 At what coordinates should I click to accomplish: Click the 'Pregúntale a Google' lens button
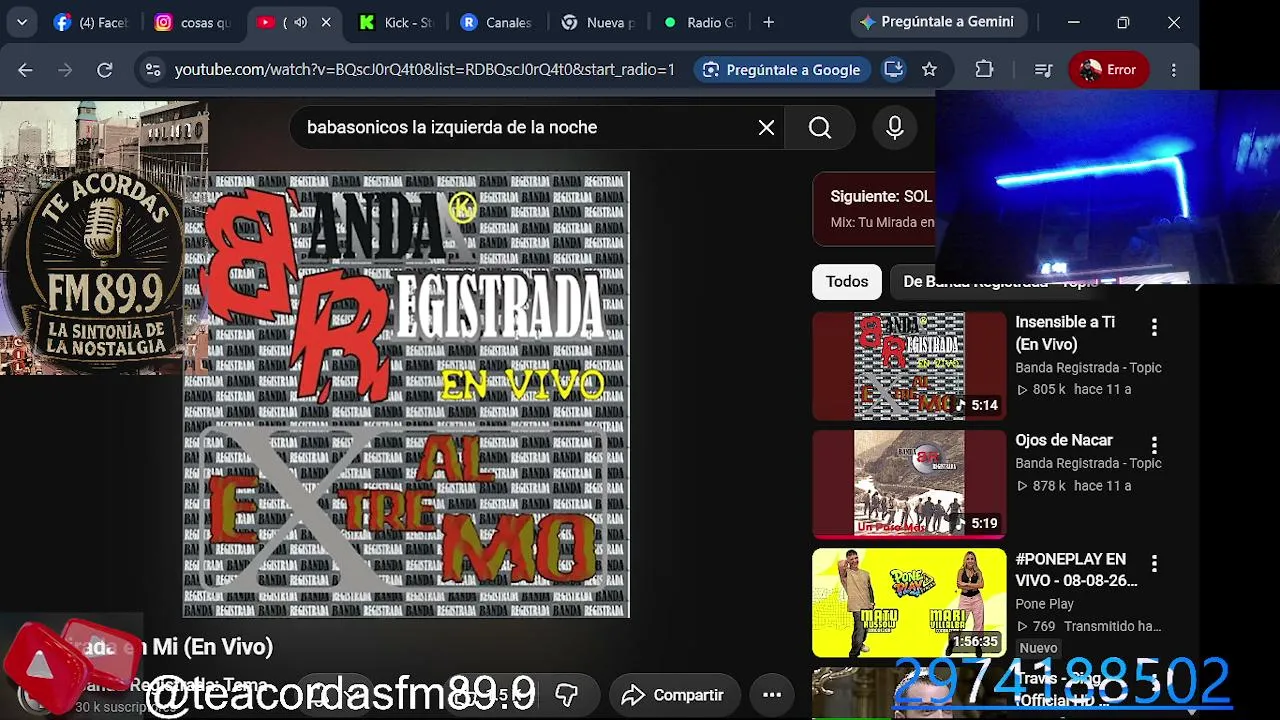[x=782, y=70]
